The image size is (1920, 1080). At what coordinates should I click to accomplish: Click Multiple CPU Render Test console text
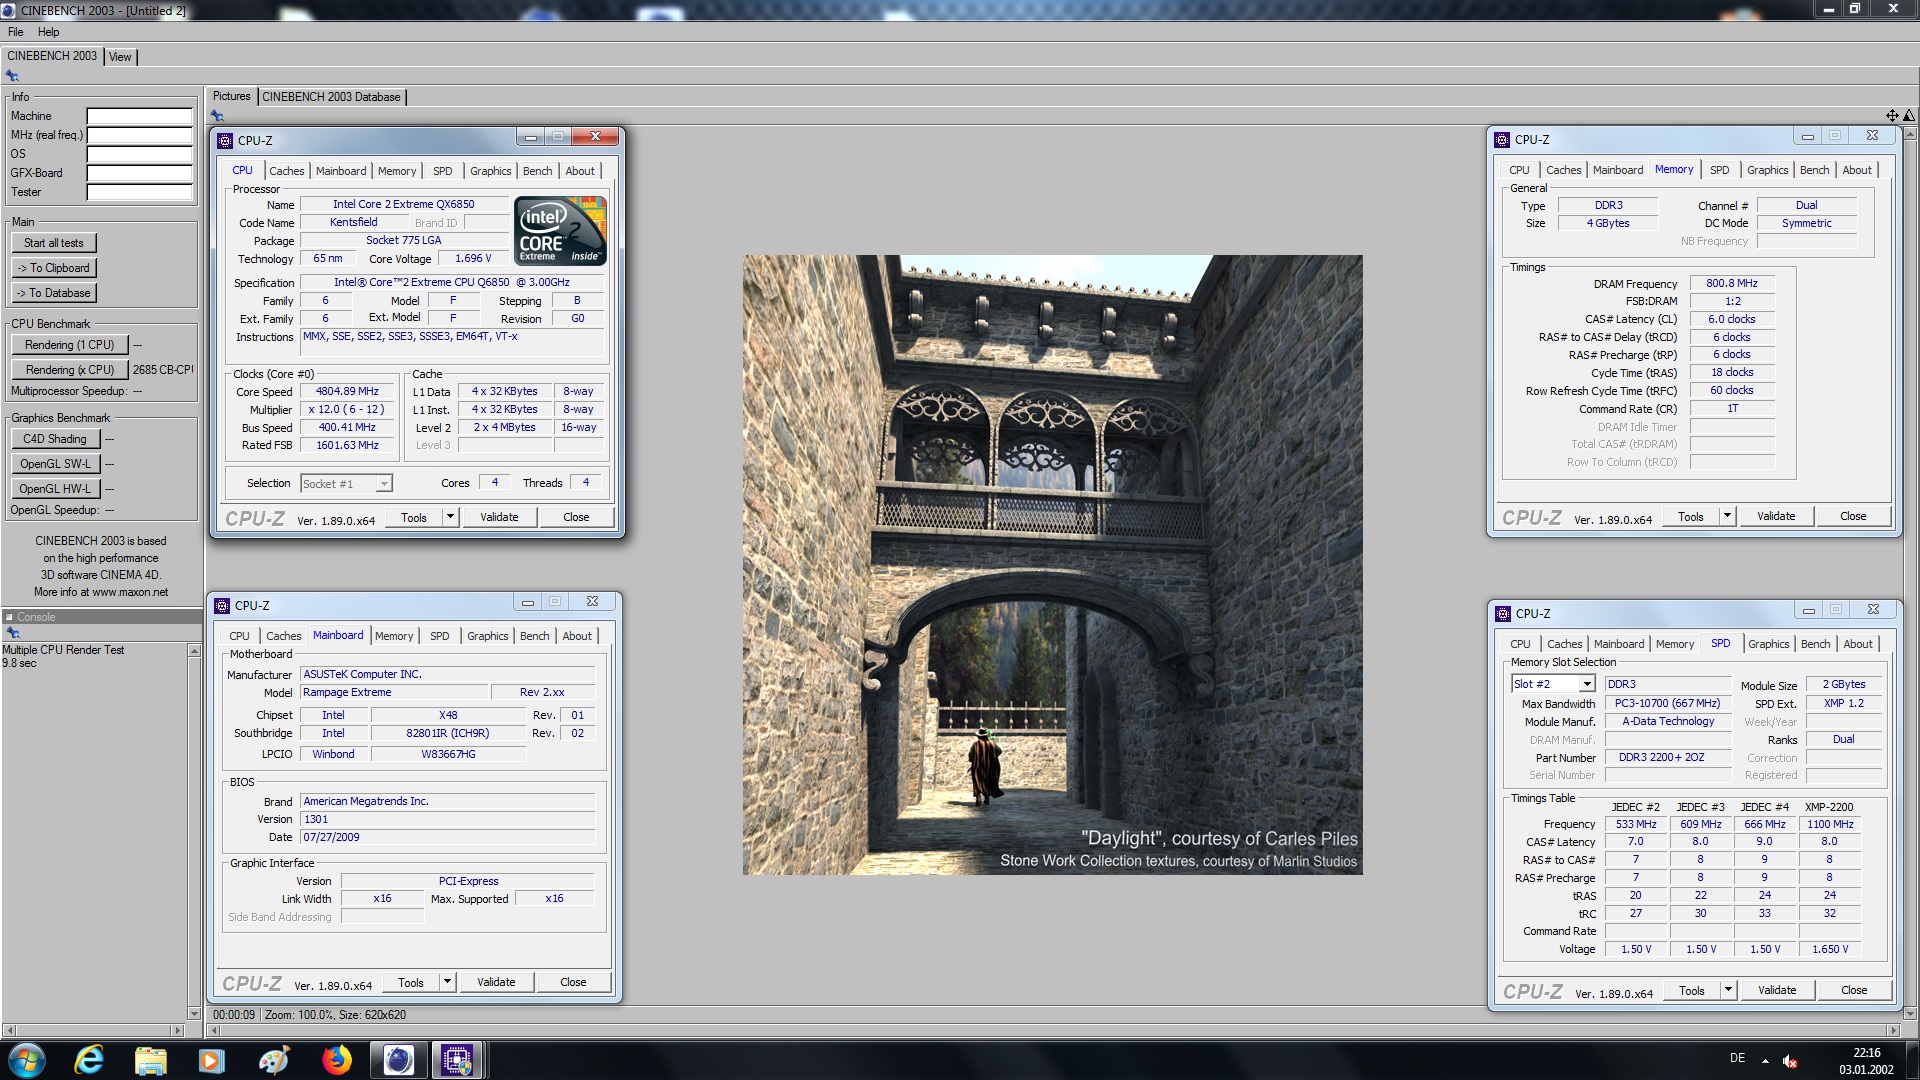point(63,650)
